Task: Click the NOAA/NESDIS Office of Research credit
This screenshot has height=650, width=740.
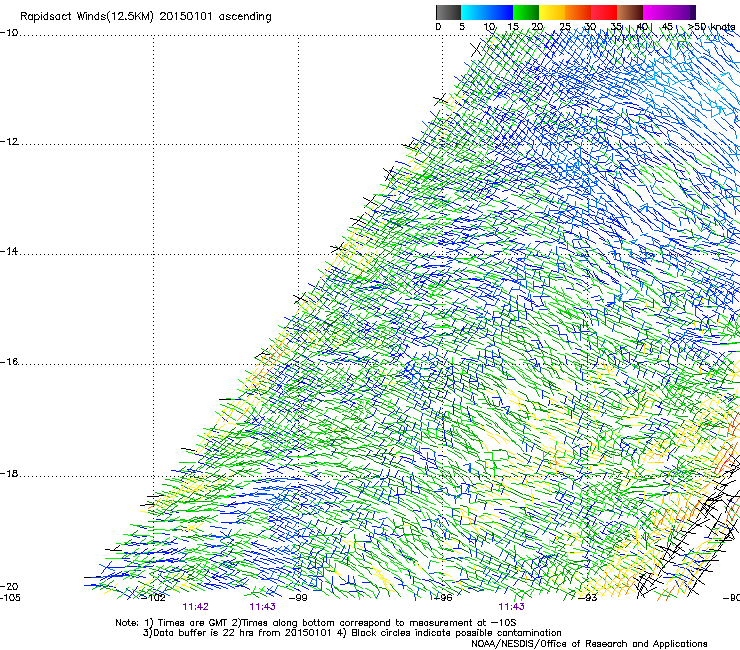Action: point(589,644)
